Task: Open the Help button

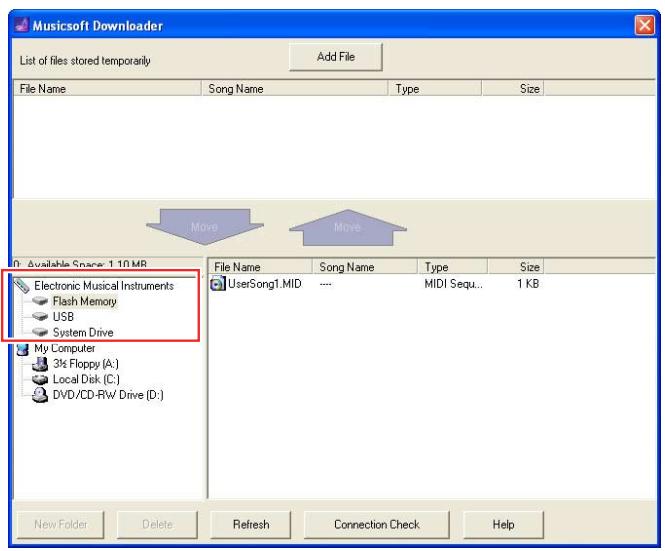Action: click(503, 524)
